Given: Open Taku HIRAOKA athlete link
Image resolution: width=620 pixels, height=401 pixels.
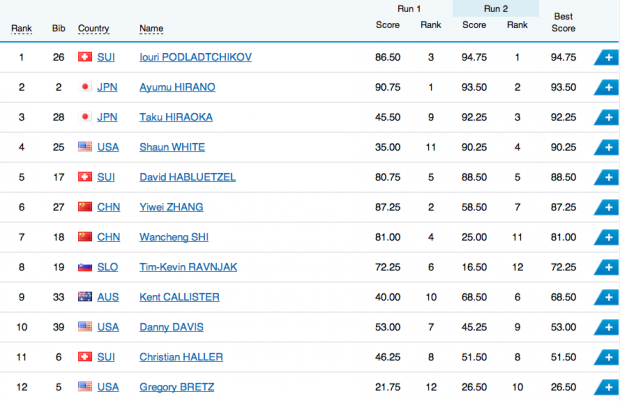Looking at the screenshot, I should point(178,118).
